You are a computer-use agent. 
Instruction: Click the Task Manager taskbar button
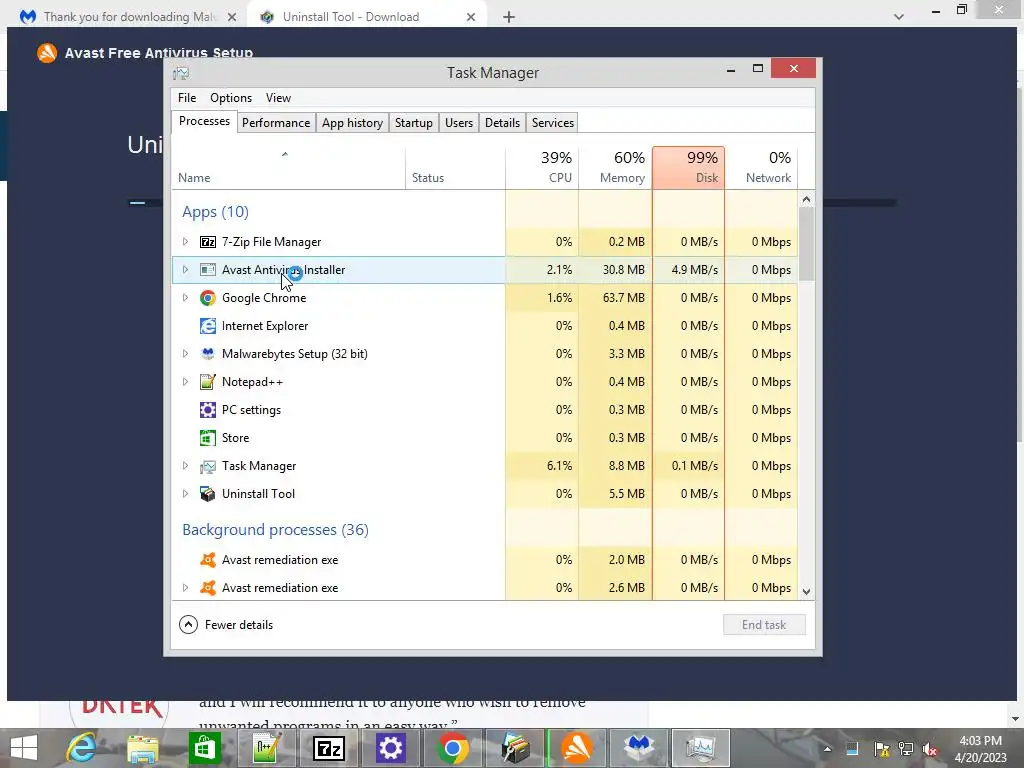(701, 748)
